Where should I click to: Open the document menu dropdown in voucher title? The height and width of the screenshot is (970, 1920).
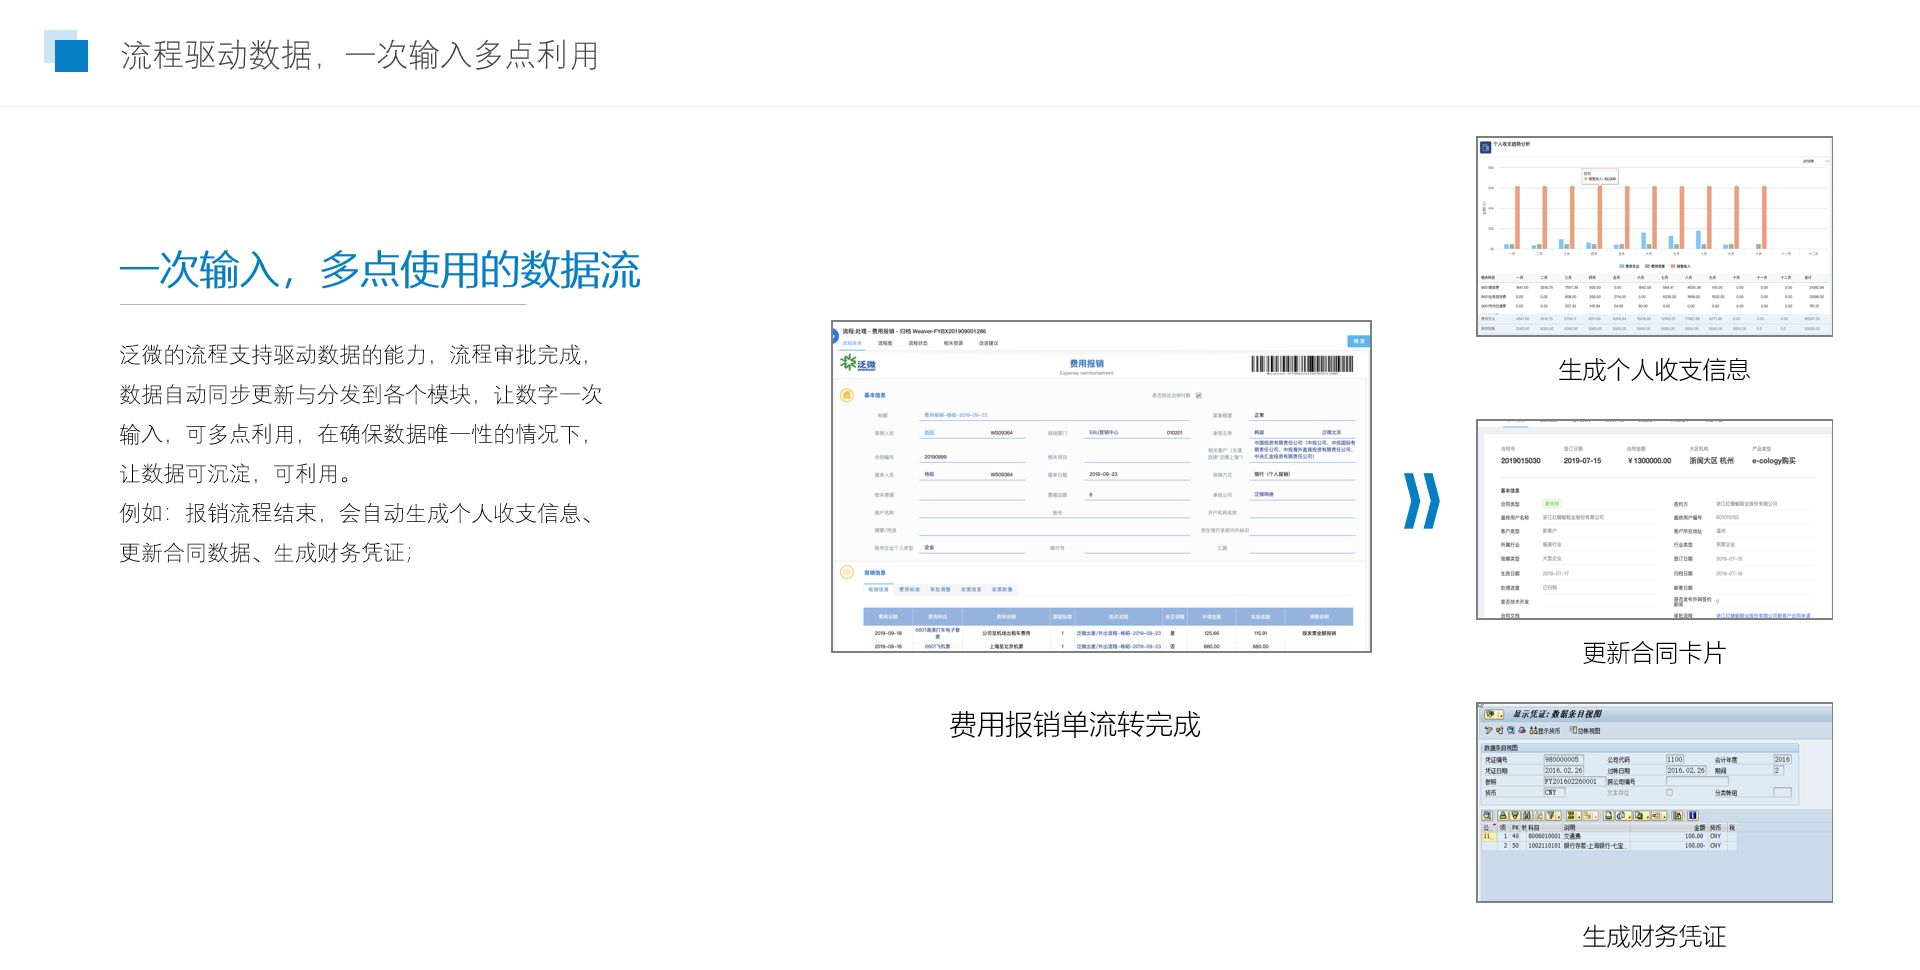click(x=1493, y=714)
